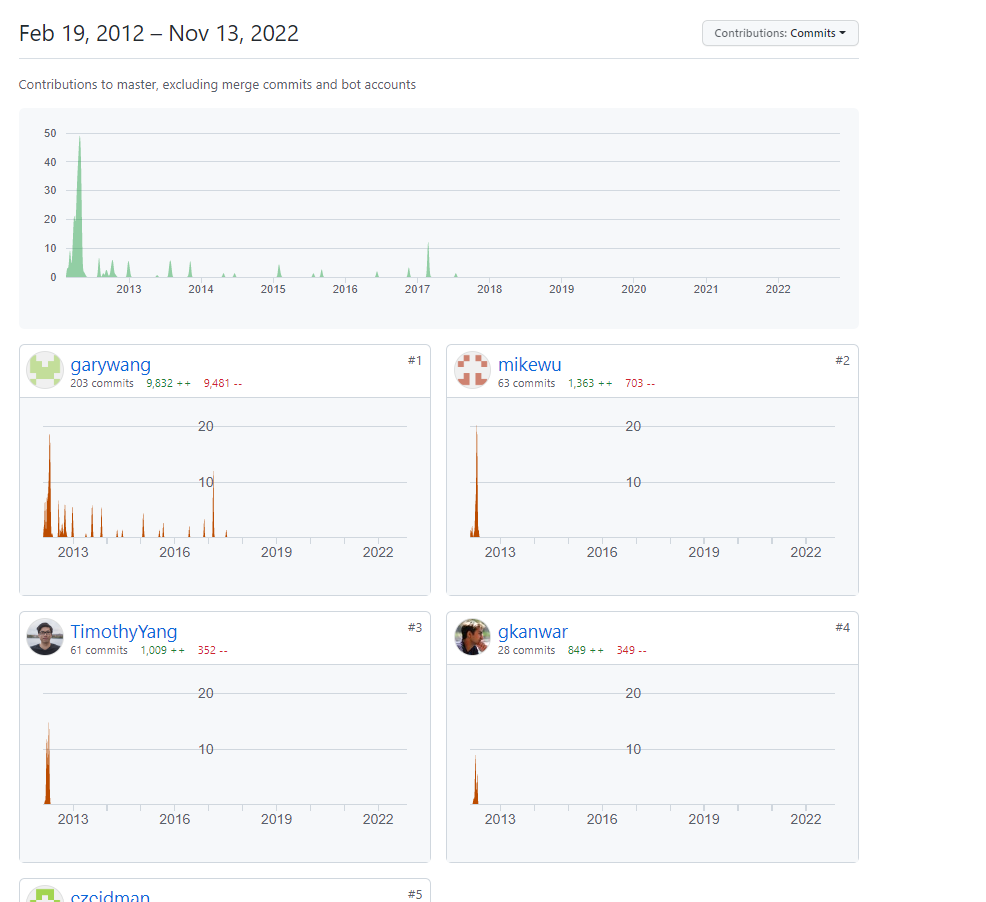Click the 2017 peak on the master contributions chart
This screenshot has width=986, height=902.
pos(429,255)
